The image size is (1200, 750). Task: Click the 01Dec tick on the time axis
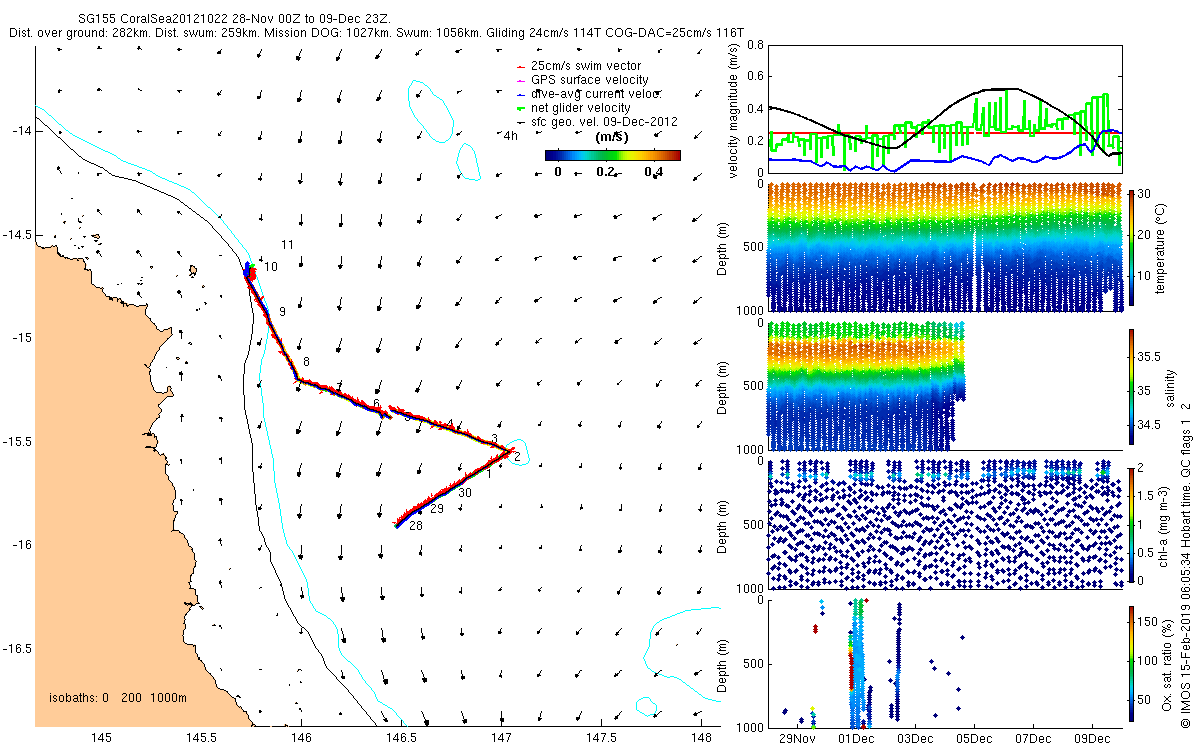856,738
